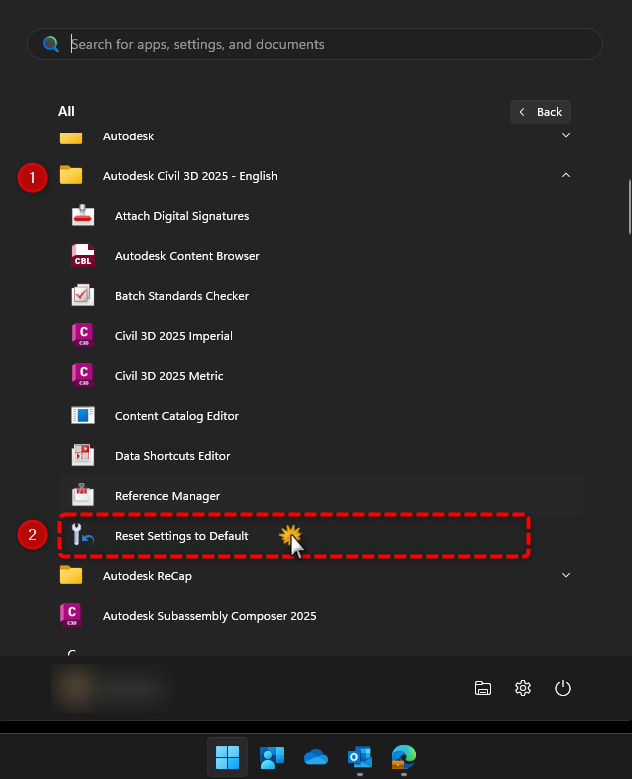Click the Attach Digital Signatures stamp icon
Viewport: 632px width, 779px height.
(x=83, y=216)
